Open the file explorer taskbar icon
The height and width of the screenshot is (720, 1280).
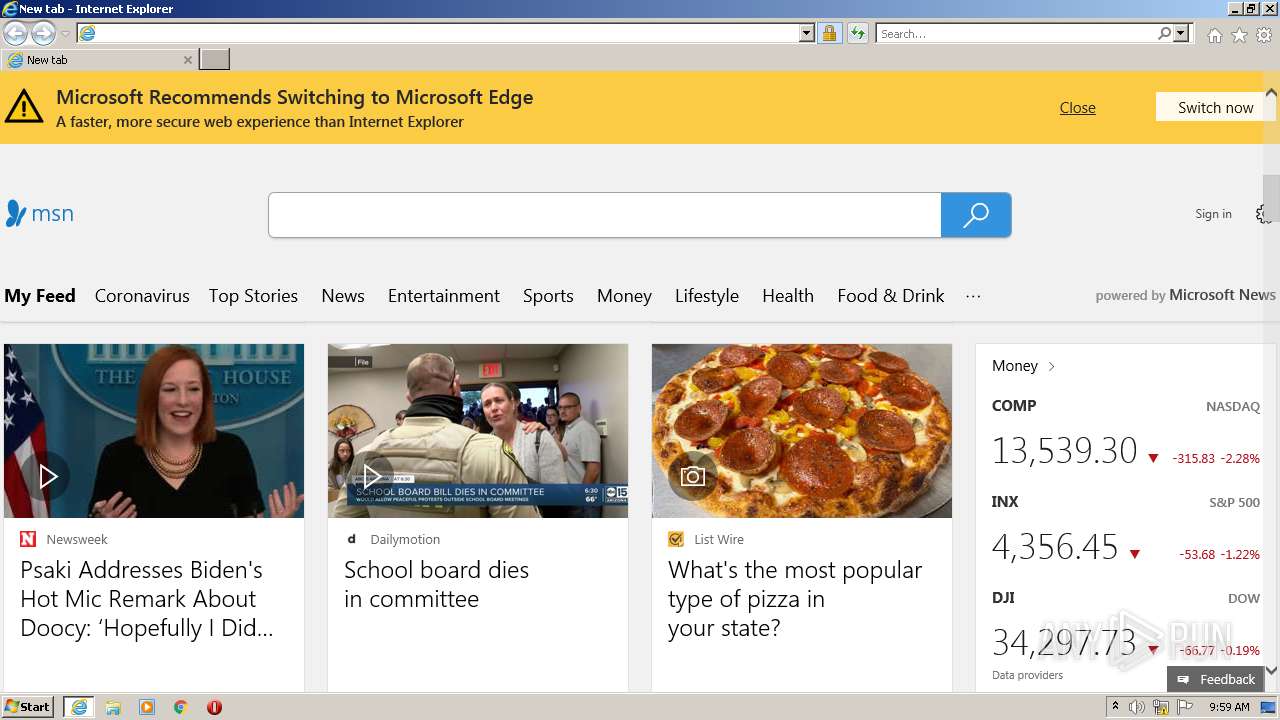pyautogui.click(x=113, y=707)
